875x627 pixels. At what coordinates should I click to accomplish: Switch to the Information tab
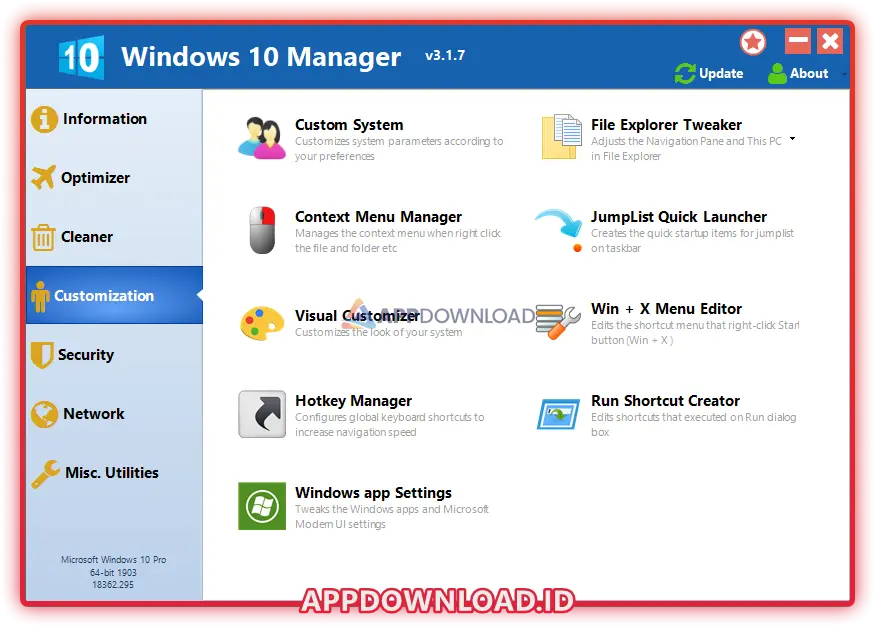point(104,119)
